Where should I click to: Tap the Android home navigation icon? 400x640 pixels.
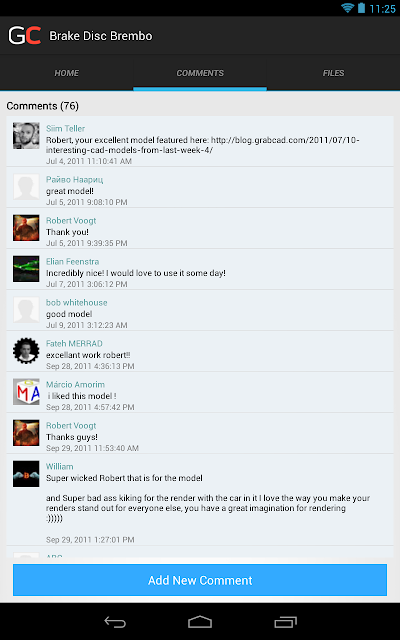(200, 622)
